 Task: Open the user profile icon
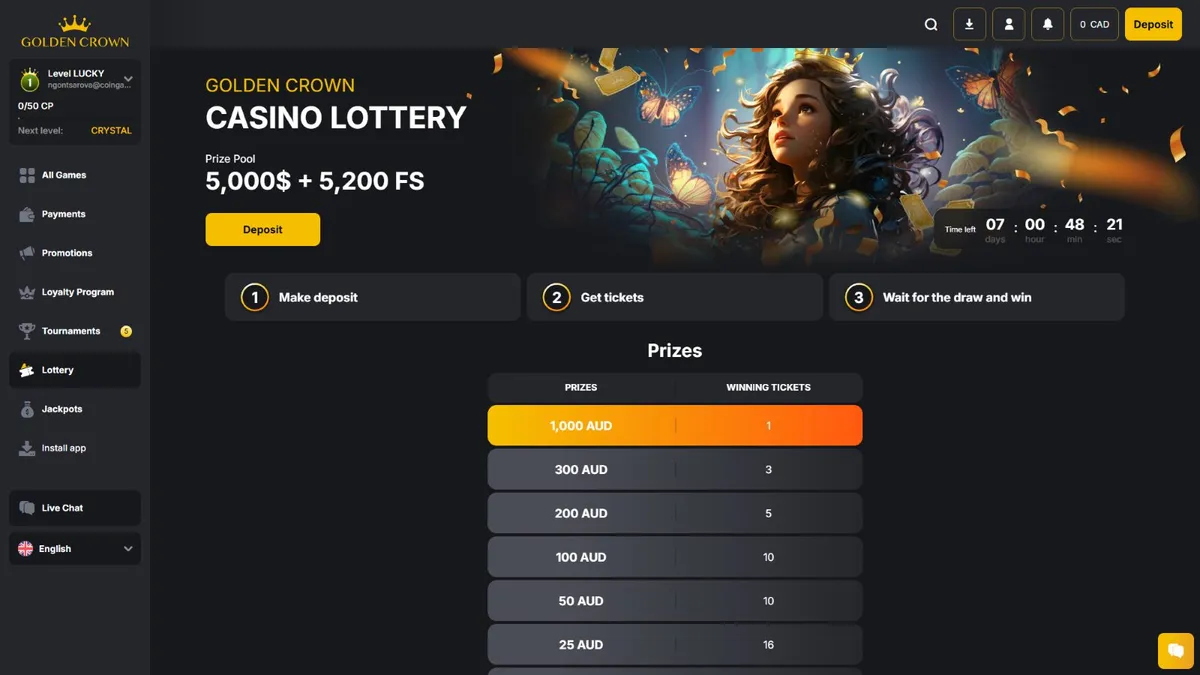pos(1008,24)
